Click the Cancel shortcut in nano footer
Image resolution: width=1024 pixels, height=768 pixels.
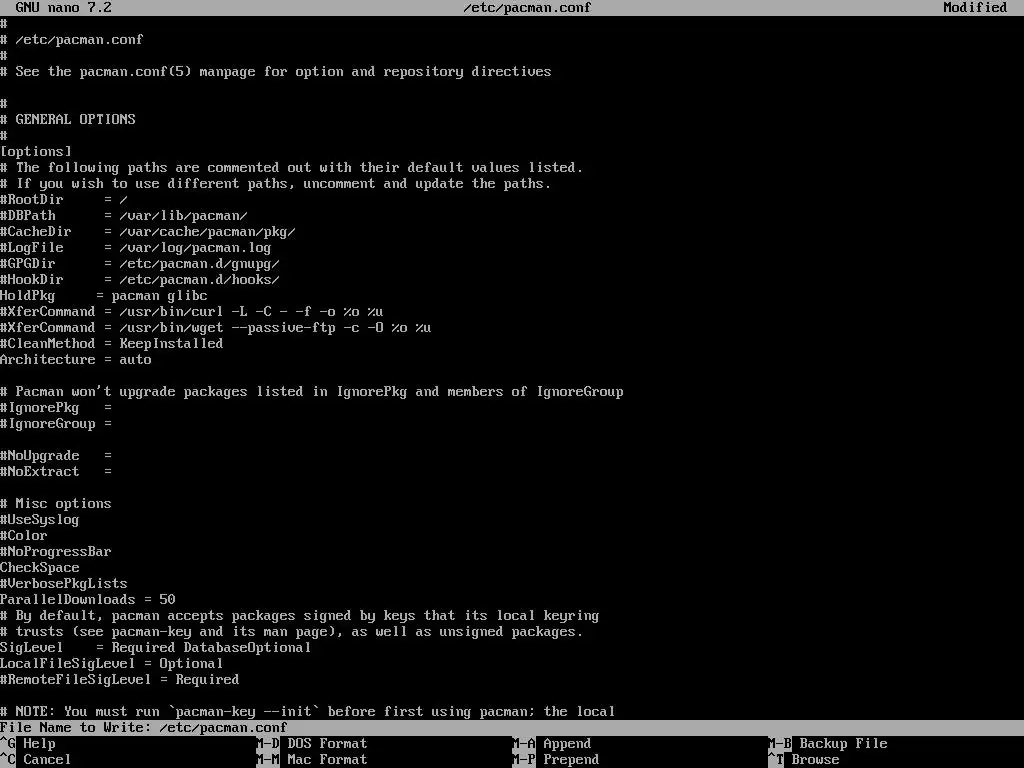coord(35,760)
